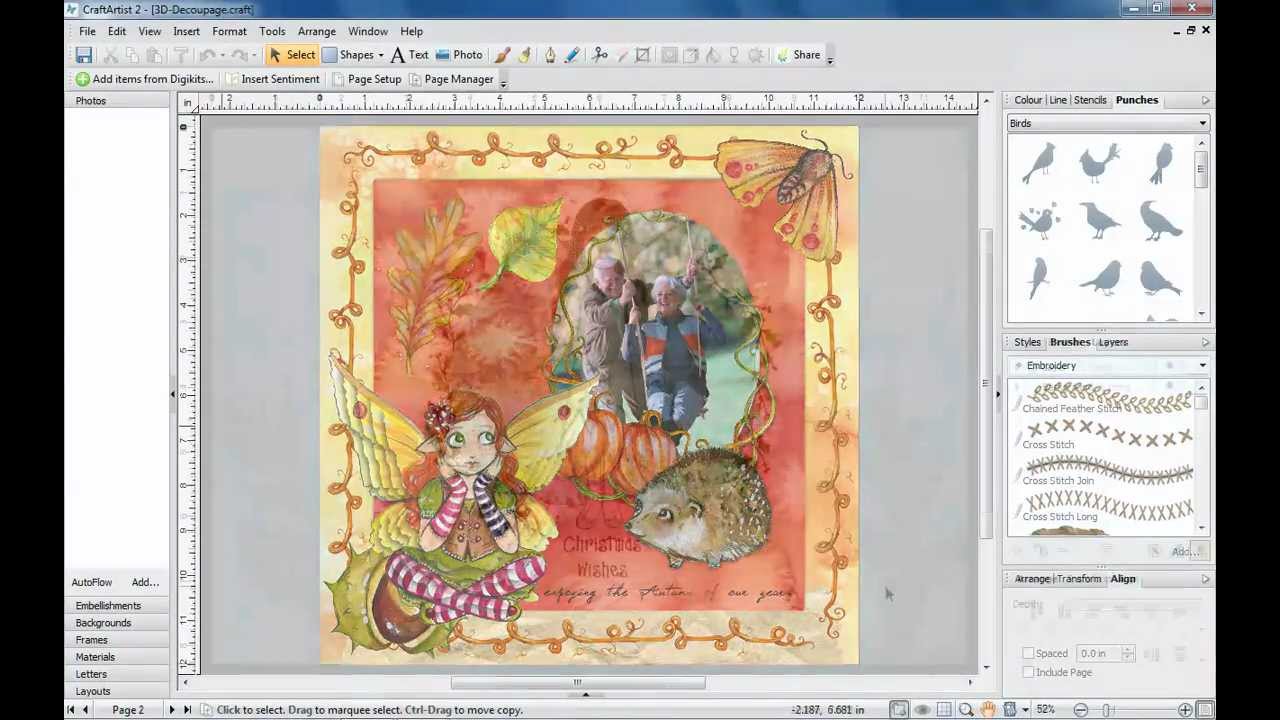The height and width of the screenshot is (720, 1280).
Task: Open the Window menu
Action: tap(368, 31)
